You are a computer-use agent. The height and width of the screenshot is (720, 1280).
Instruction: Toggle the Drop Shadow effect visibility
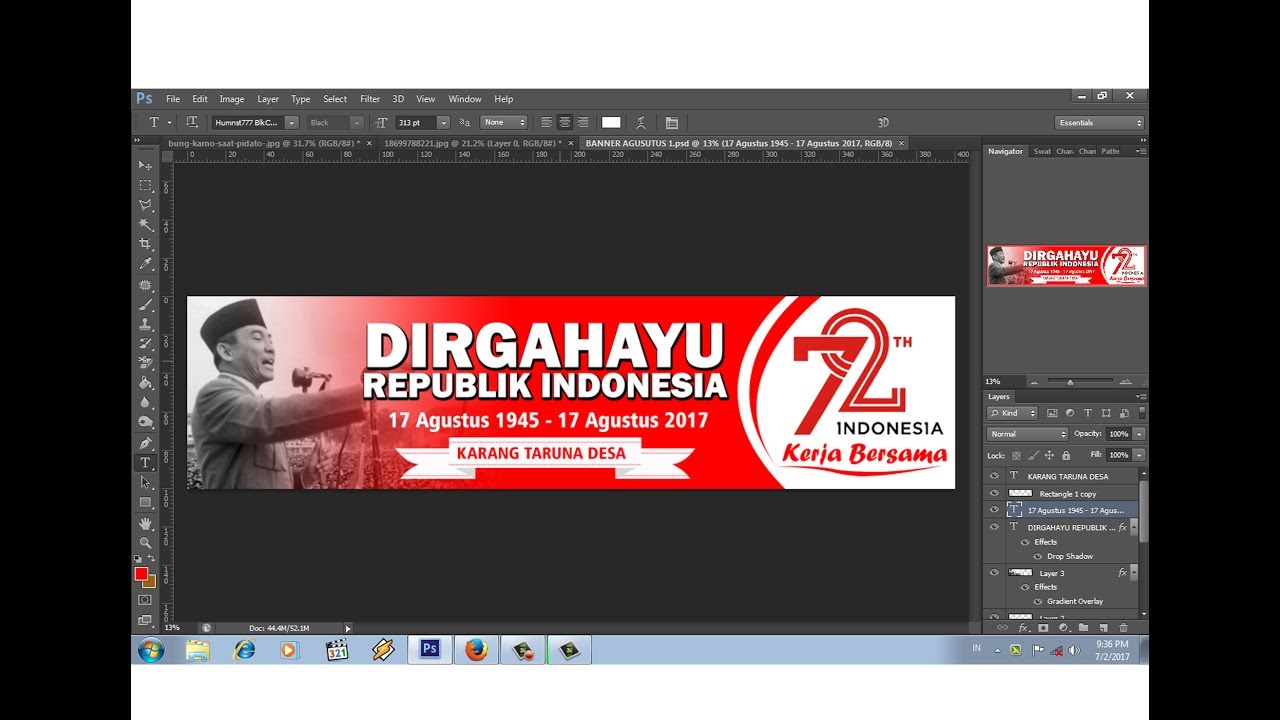[x=1037, y=556]
